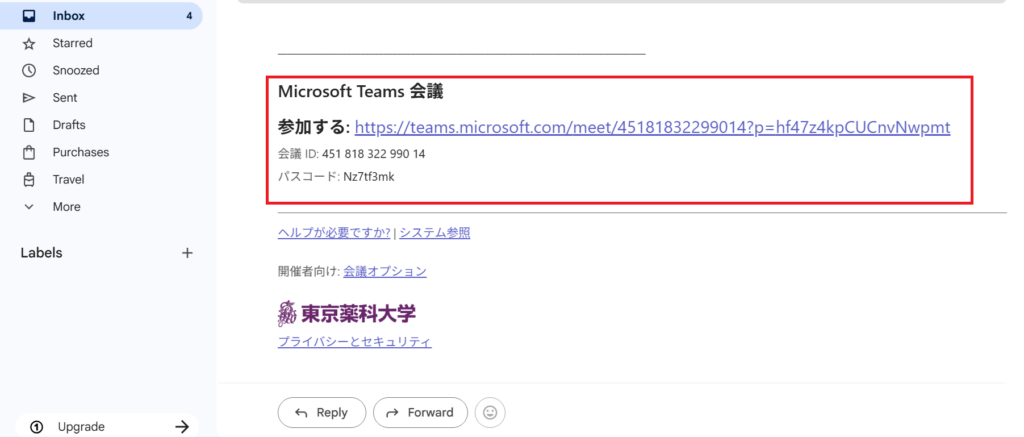Open the 会議オプション link

click(x=385, y=271)
